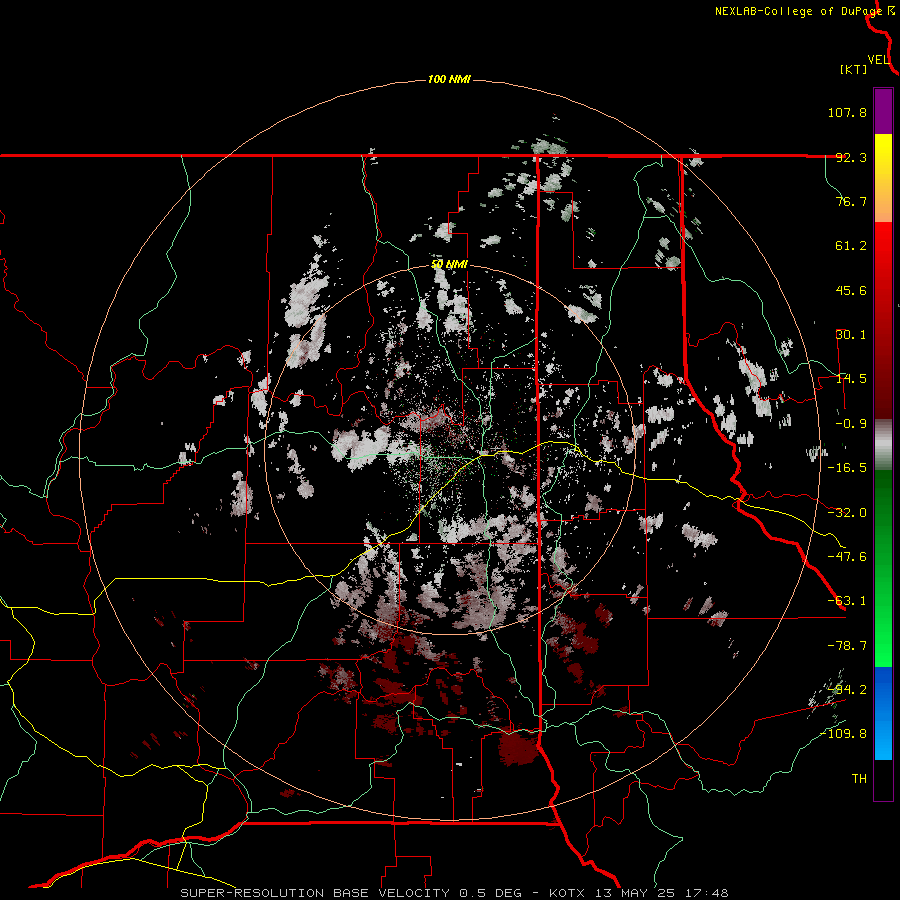The image size is (900, 900).
Task: Click the [KT] units label
Action: [x=853, y=69]
